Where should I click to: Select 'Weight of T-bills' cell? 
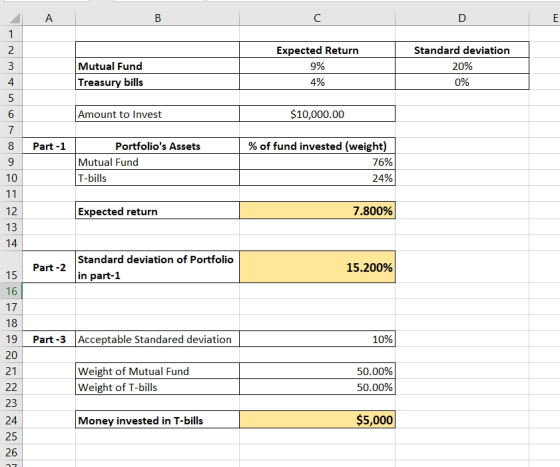(158, 387)
